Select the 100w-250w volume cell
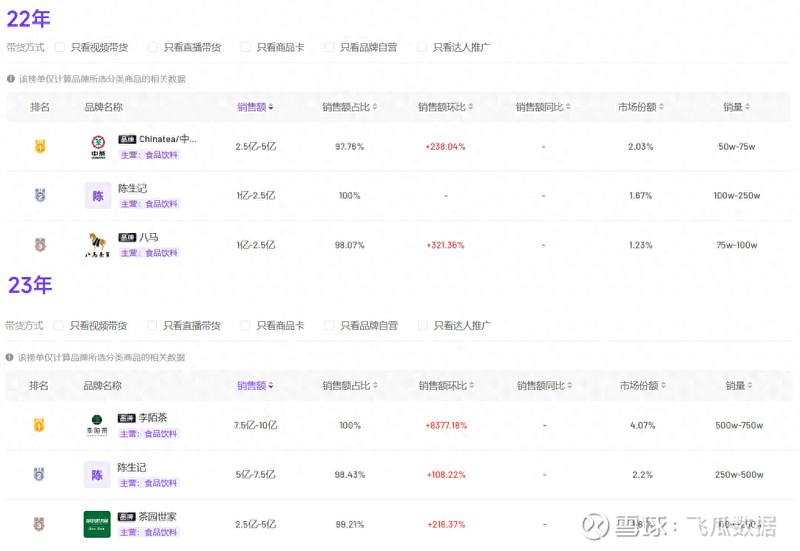This screenshot has width=800, height=551. click(x=737, y=195)
